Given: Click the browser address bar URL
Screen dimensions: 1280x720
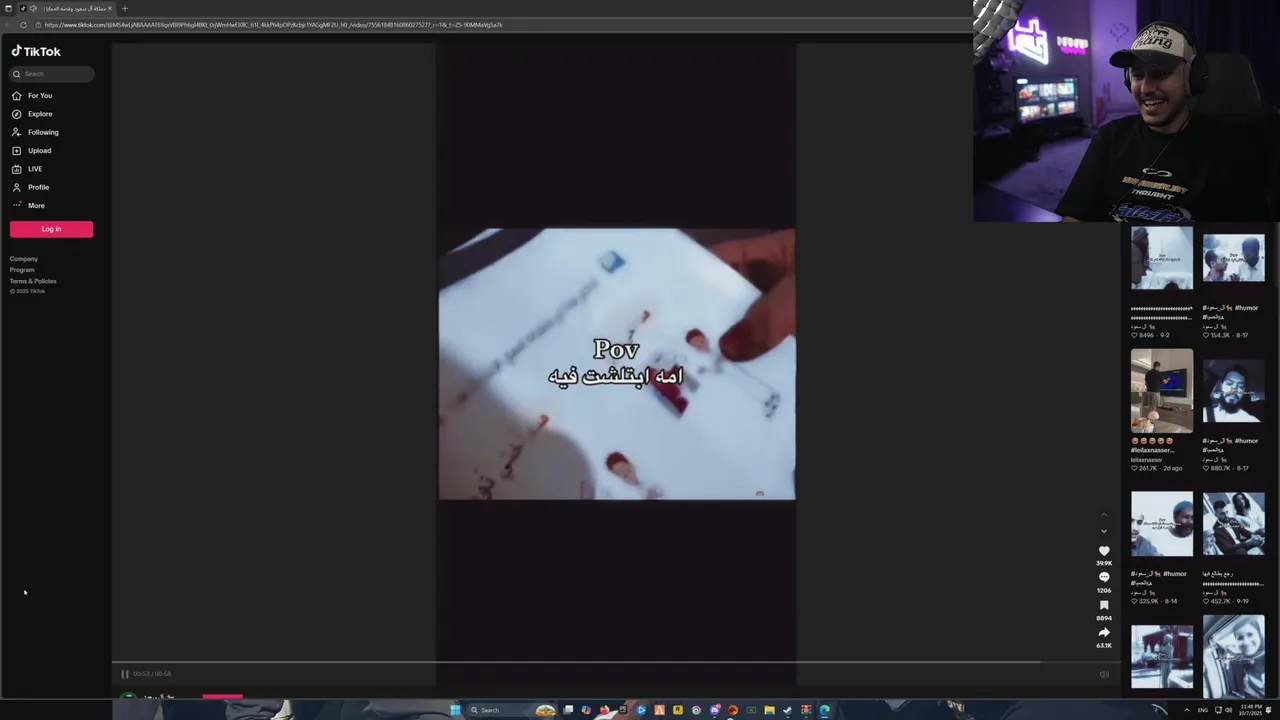Looking at the screenshot, I should tap(273, 25).
